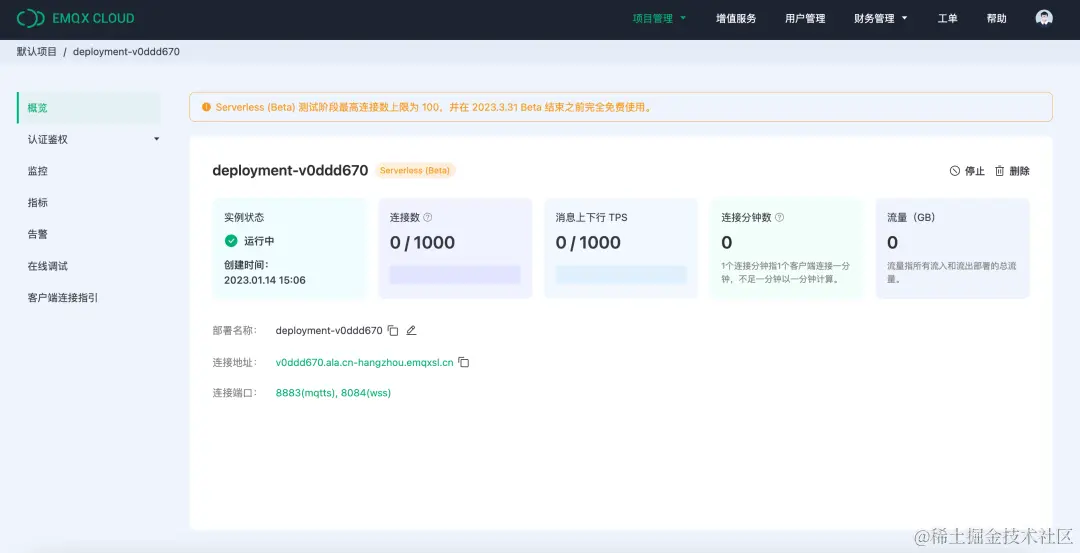The image size is (1080, 553).
Task: Click the 消息上下行 TPS label
Action: coord(592,217)
